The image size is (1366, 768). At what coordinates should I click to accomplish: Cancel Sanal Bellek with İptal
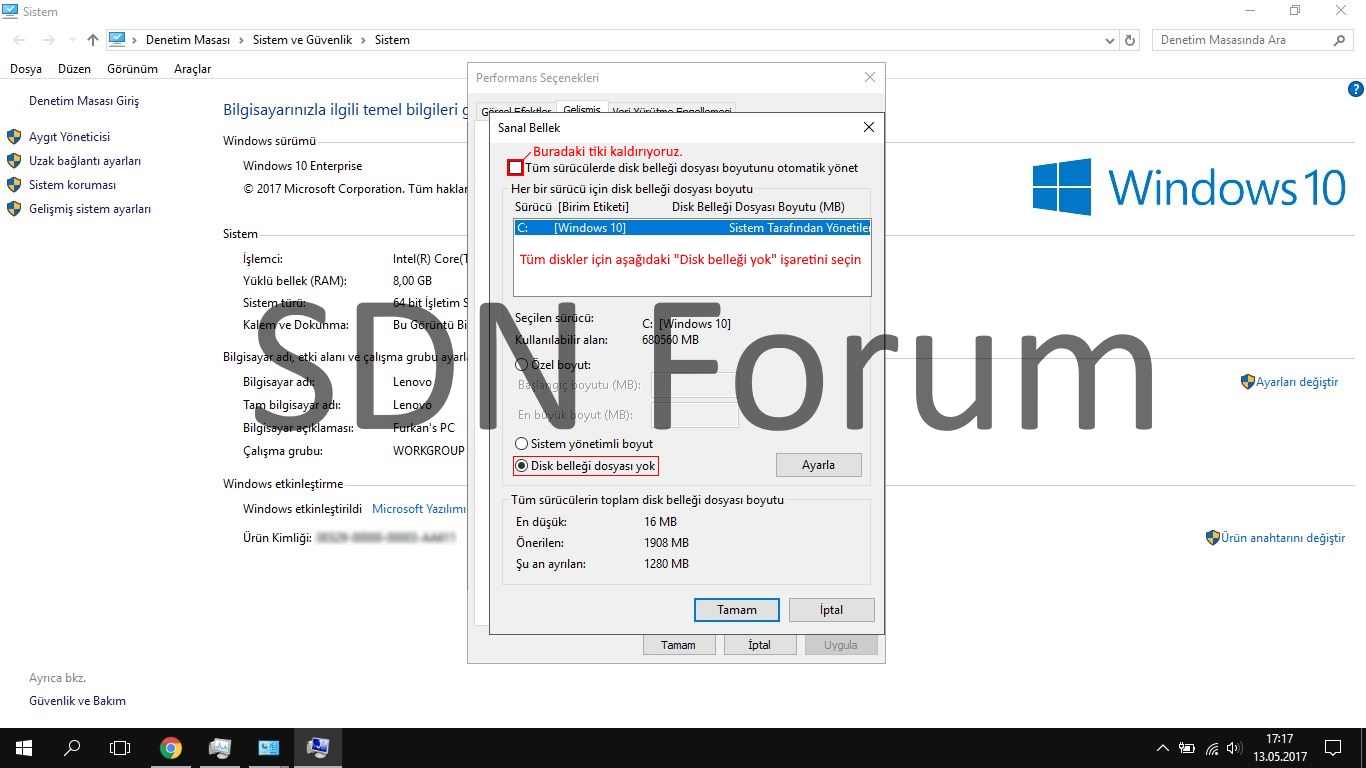831,610
